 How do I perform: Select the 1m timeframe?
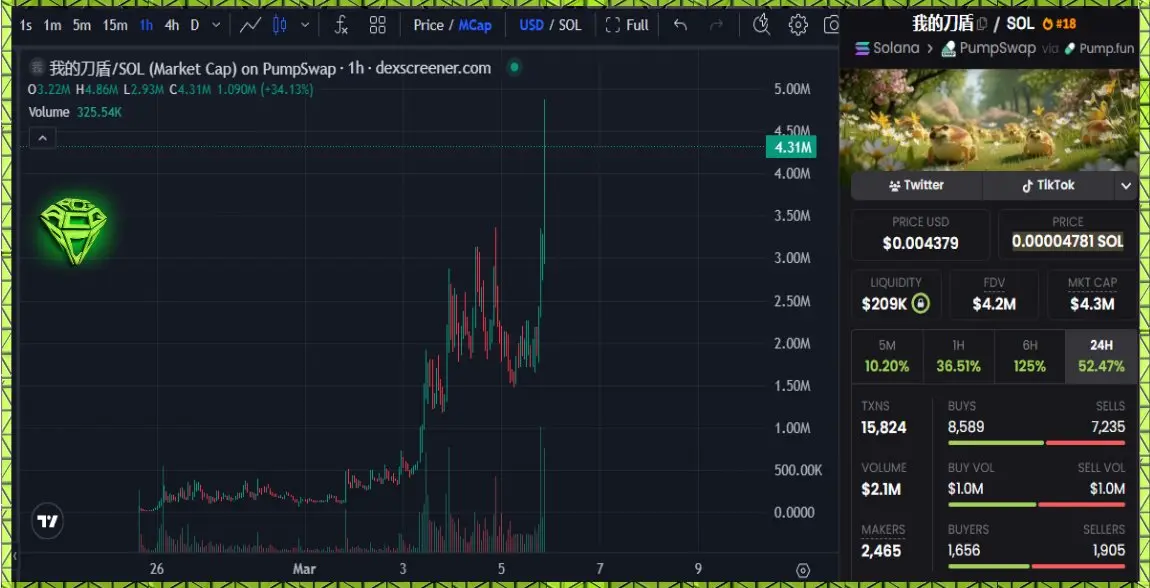pos(52,25)
